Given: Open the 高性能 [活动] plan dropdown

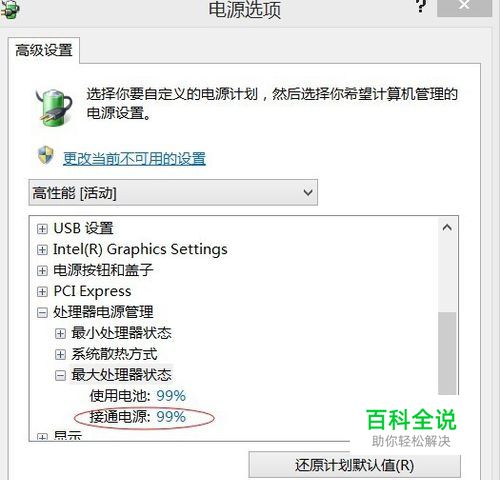Looking at the screenshot, I should [173, 192].
